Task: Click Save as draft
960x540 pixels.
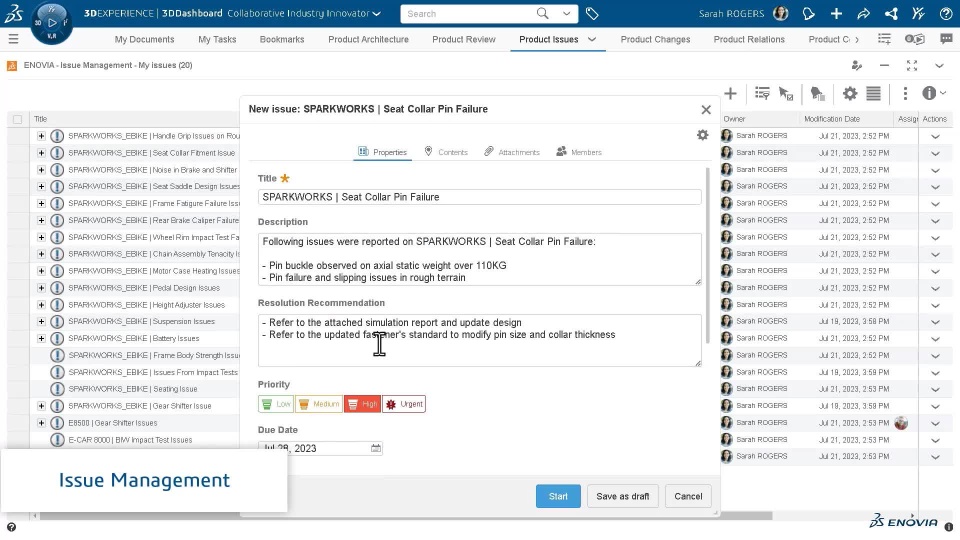Action: tap(623, 497)
